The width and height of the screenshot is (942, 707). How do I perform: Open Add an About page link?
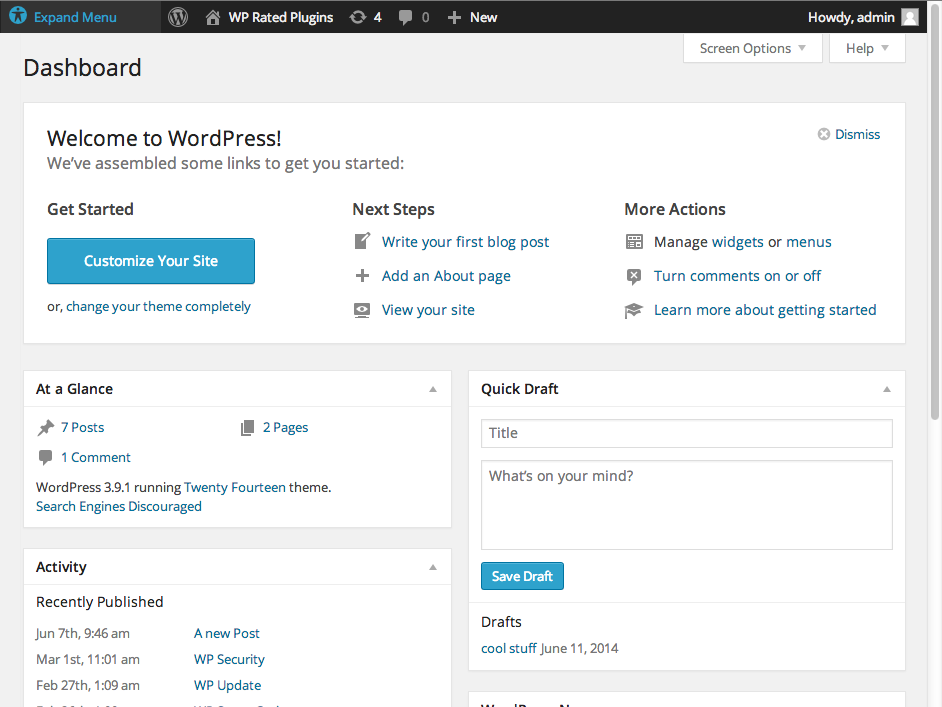446,276
